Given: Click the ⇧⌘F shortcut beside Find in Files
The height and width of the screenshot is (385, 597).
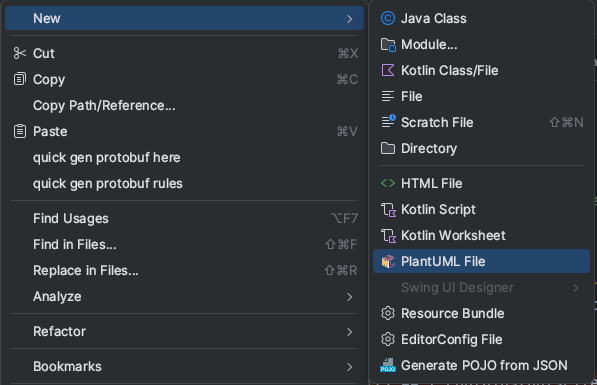Looking at the screenshot, I should click(x=341, y=244).
